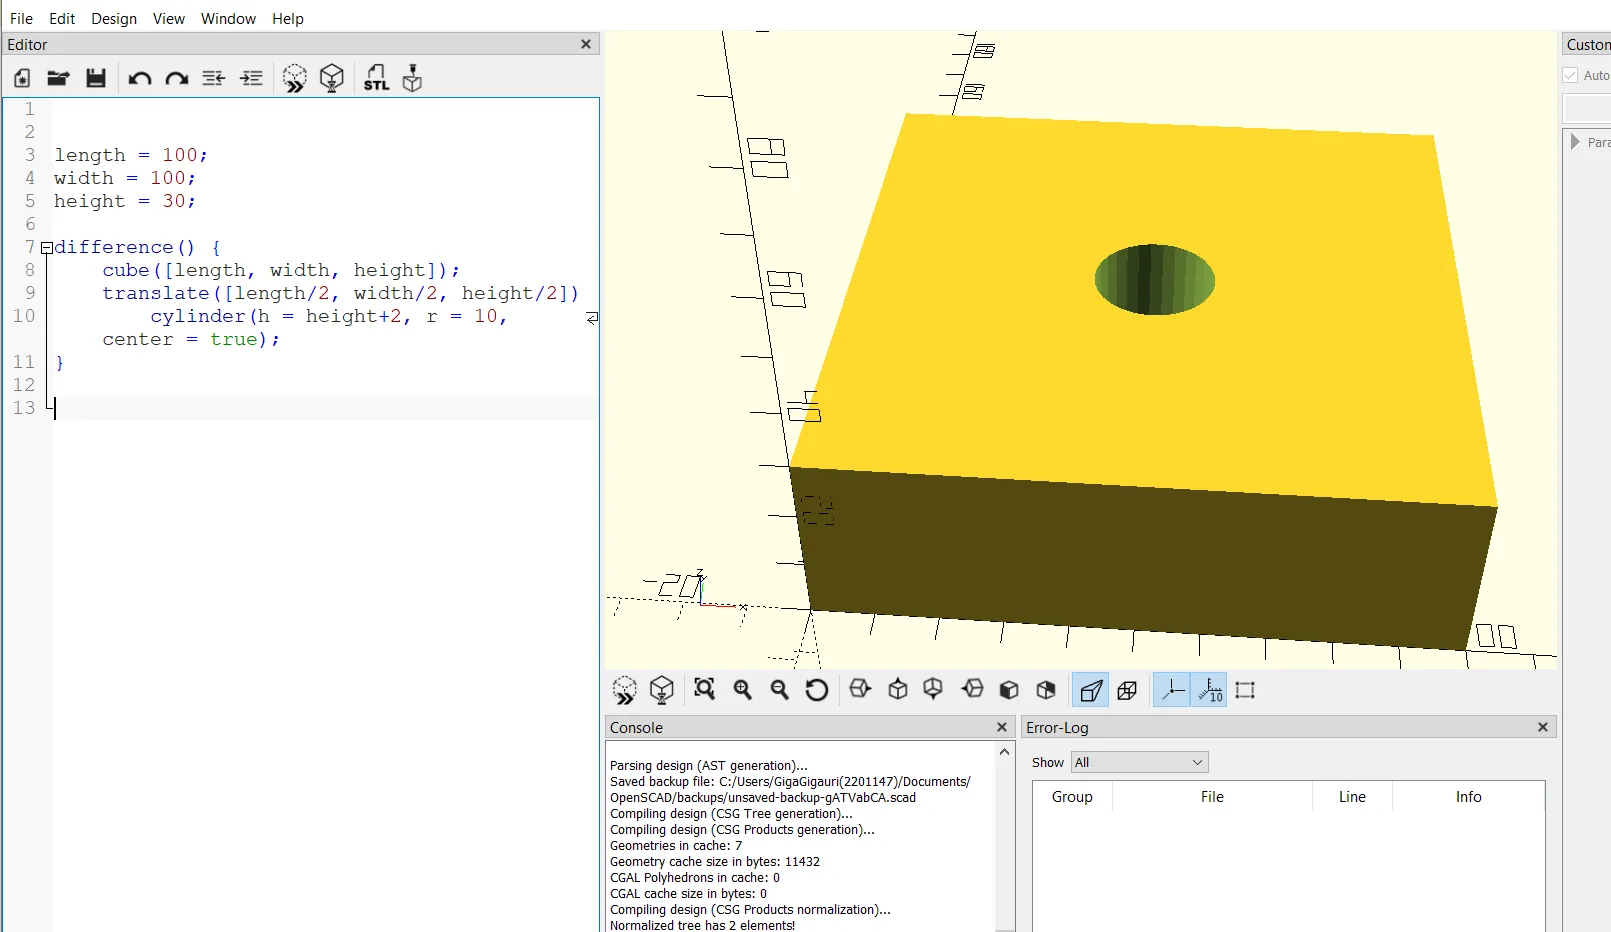The image size is (1611, 932).
Task: Collapse the difference() code block fold marker
Action: (x=46, y=248)
